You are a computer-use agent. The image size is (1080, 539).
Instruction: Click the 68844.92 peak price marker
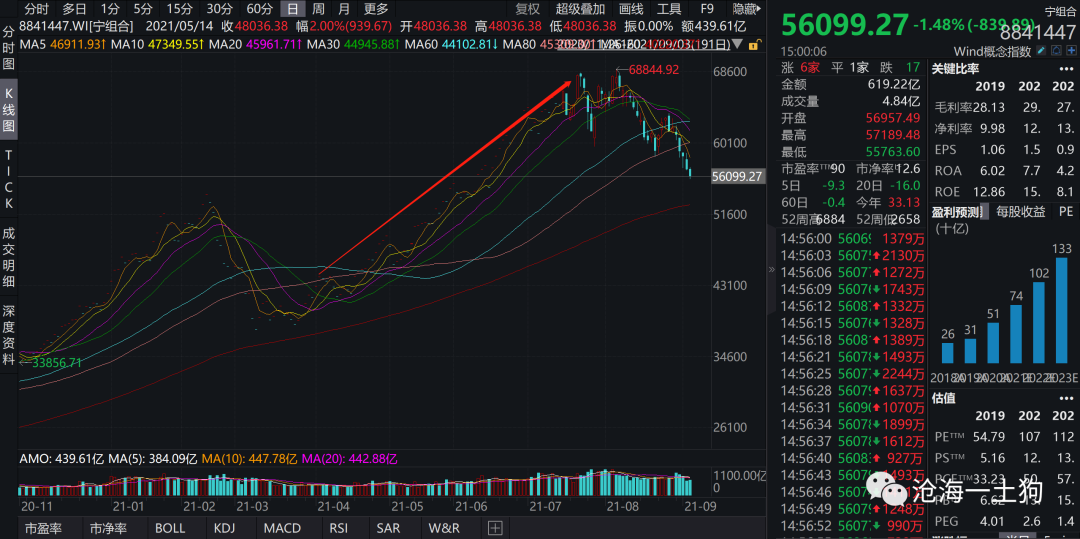click(x=654, y=70)
